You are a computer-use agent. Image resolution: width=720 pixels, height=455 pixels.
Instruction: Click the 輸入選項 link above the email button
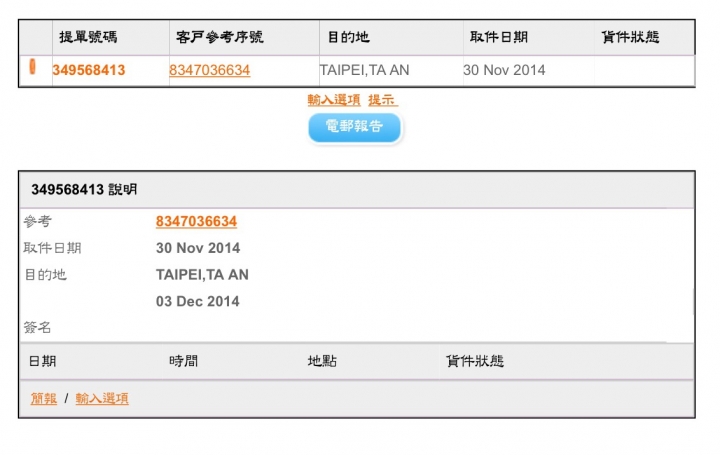point(334,100)
